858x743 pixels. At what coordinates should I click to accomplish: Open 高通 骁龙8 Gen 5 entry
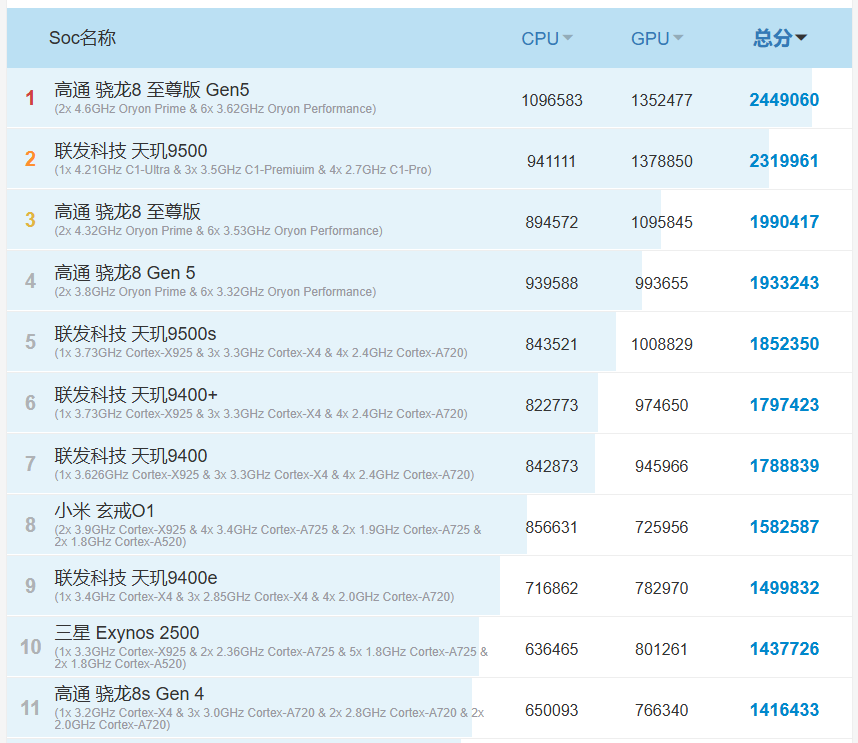125,272
